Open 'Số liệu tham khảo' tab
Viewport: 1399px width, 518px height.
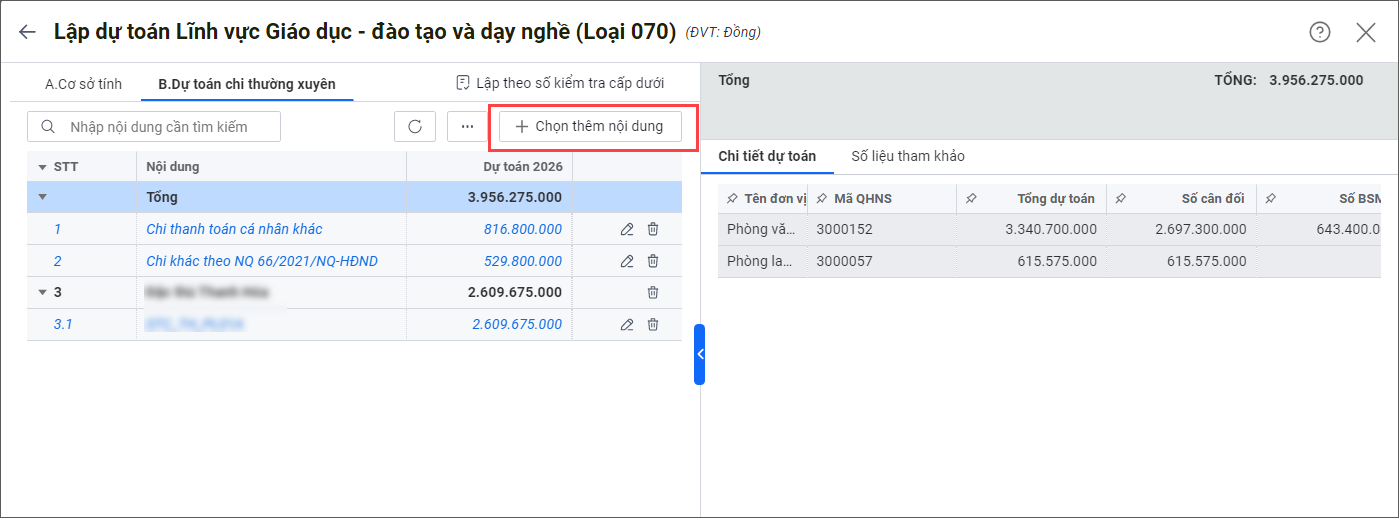[907, 156]
